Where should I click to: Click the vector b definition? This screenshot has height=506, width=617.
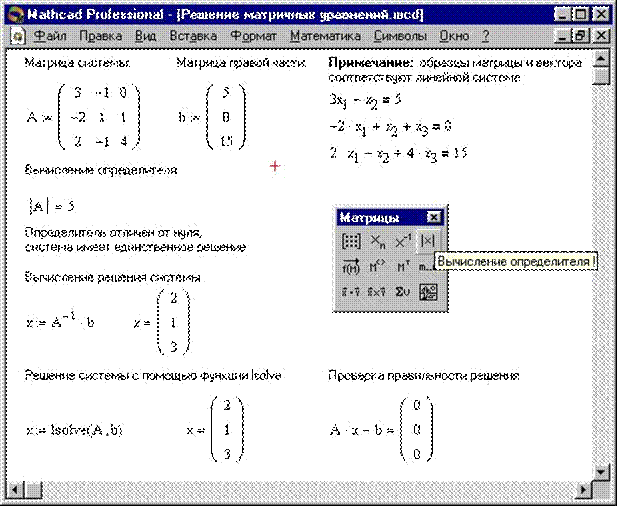[212, 117]
